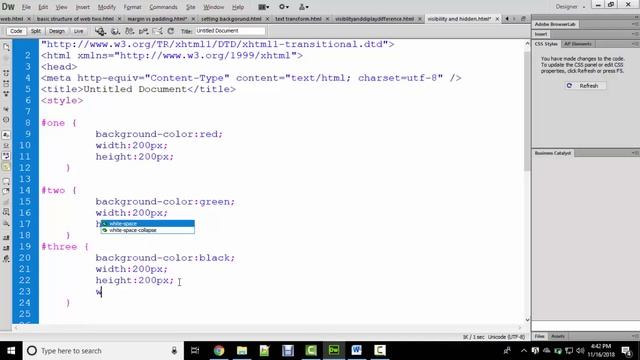Open the Extend Dreamweaver gear dropdown

[284, 7]
